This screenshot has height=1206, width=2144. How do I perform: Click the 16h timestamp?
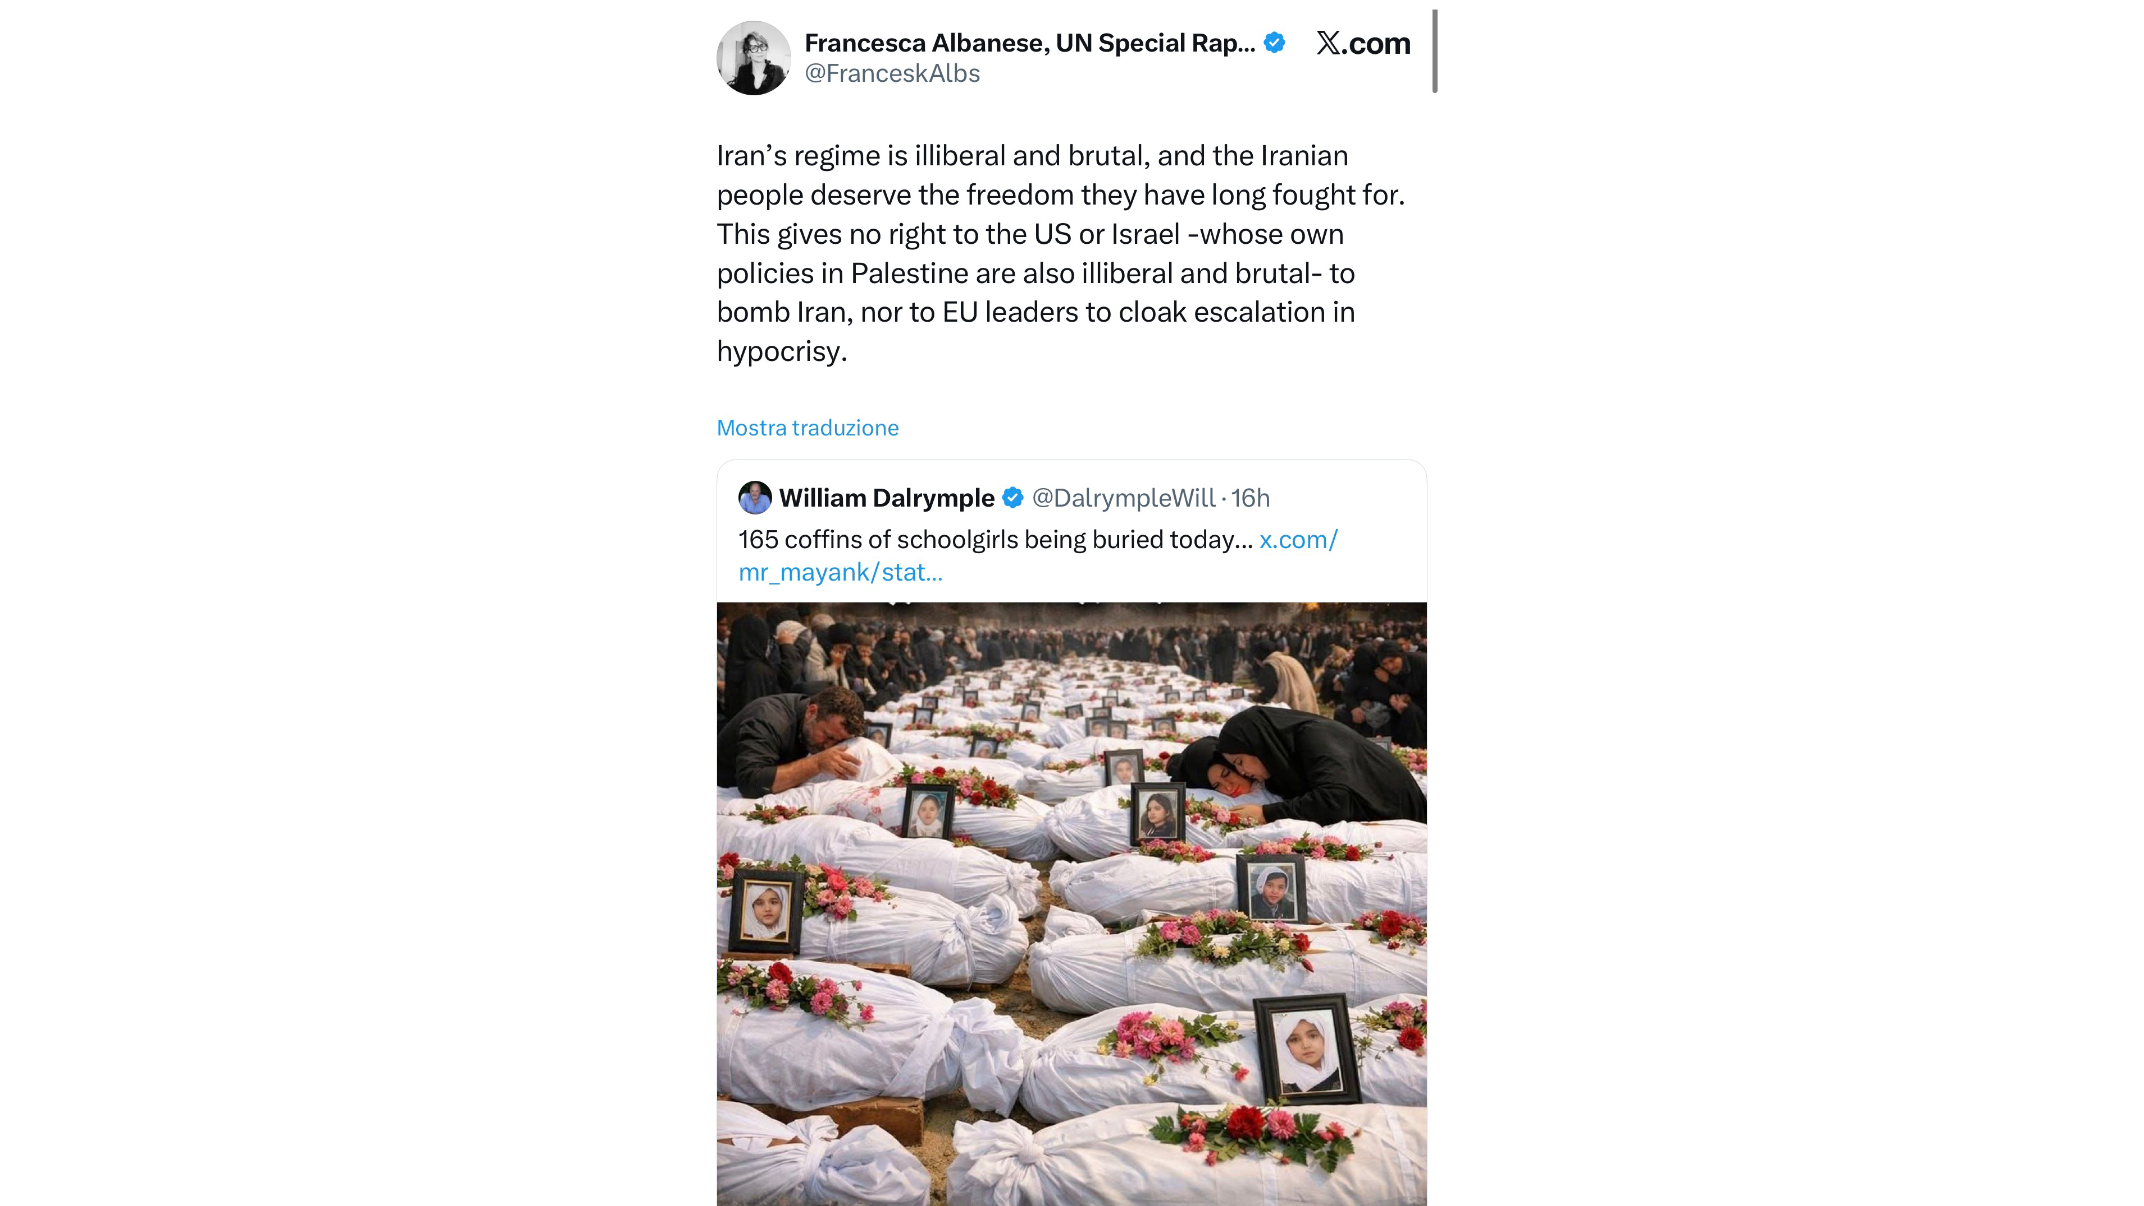tap(1250, 498)
